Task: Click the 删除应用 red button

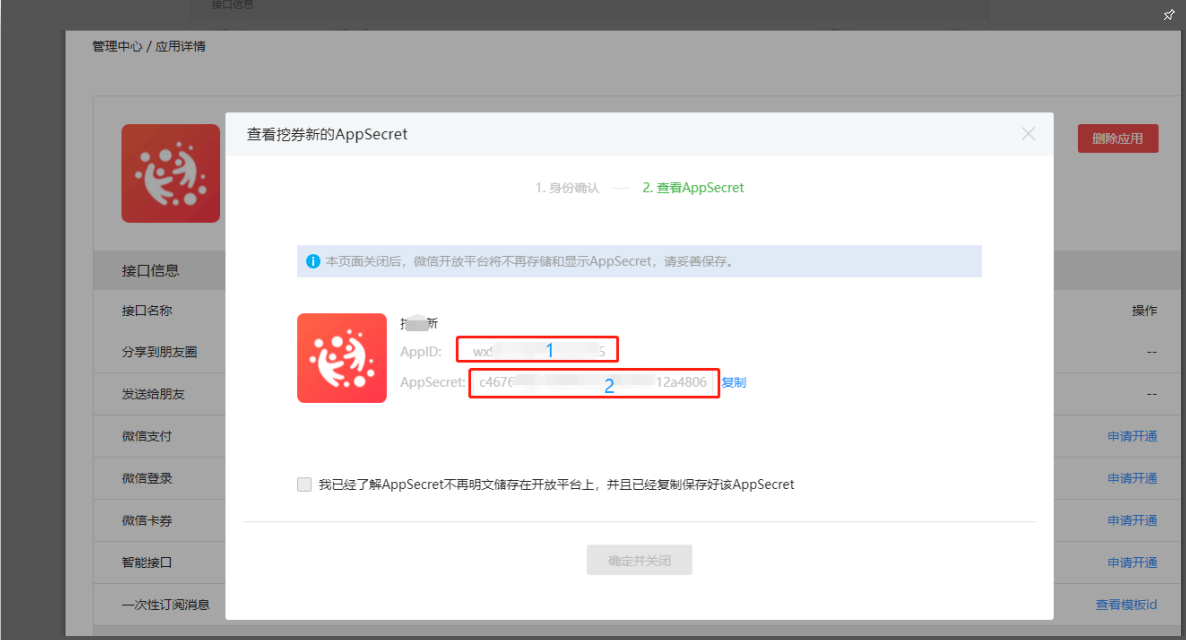Action: tap(1118, 138)
